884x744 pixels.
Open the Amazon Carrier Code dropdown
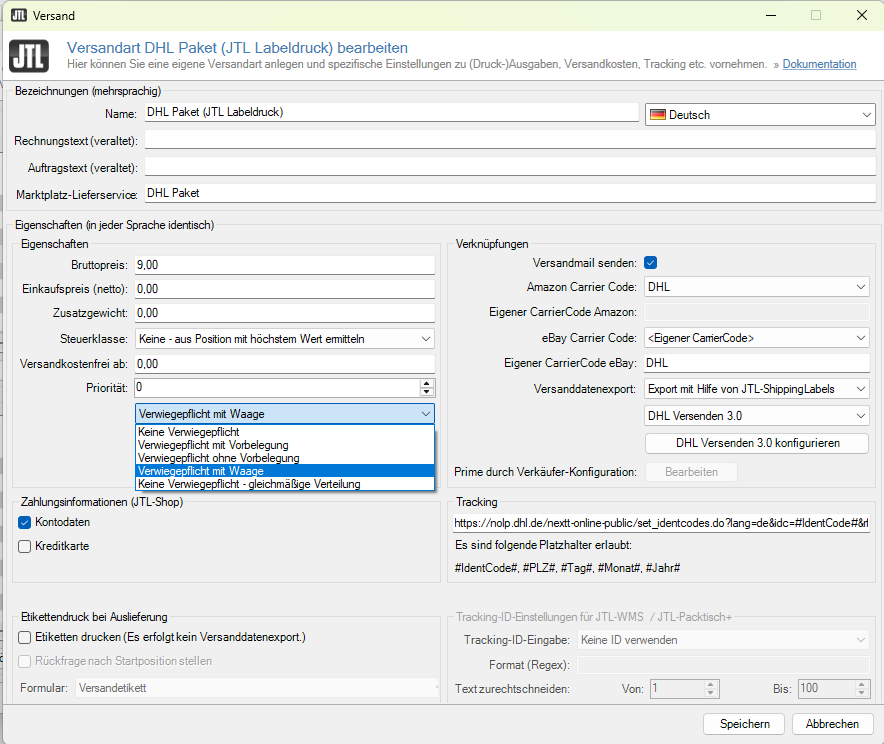[x=757, y=287]
